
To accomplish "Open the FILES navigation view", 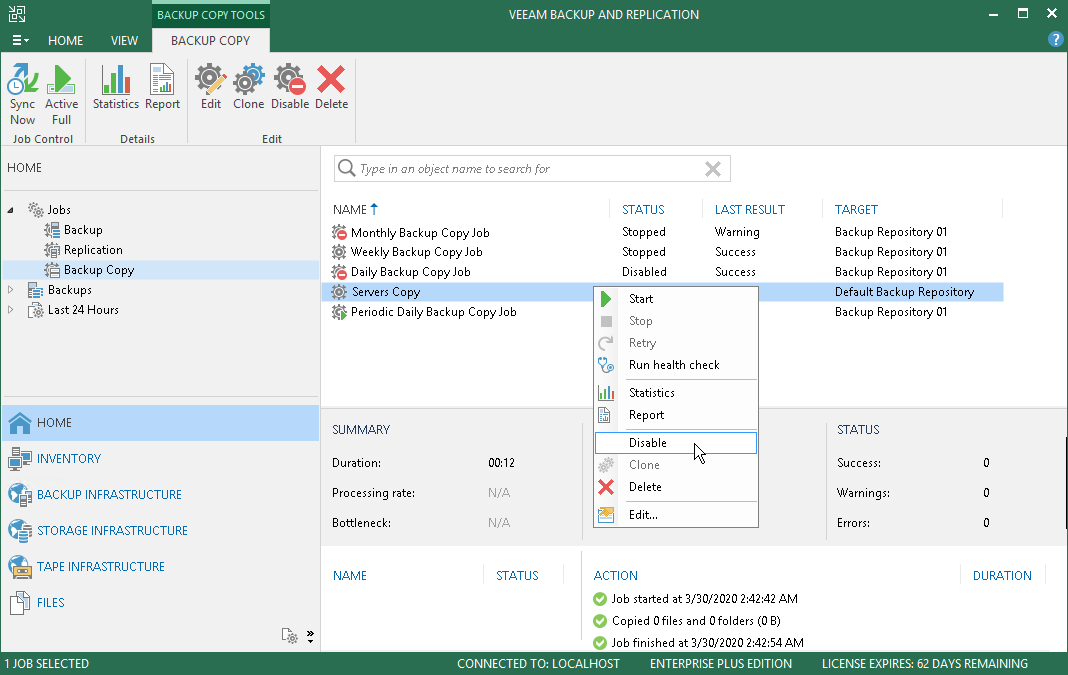I will (161, 603).
